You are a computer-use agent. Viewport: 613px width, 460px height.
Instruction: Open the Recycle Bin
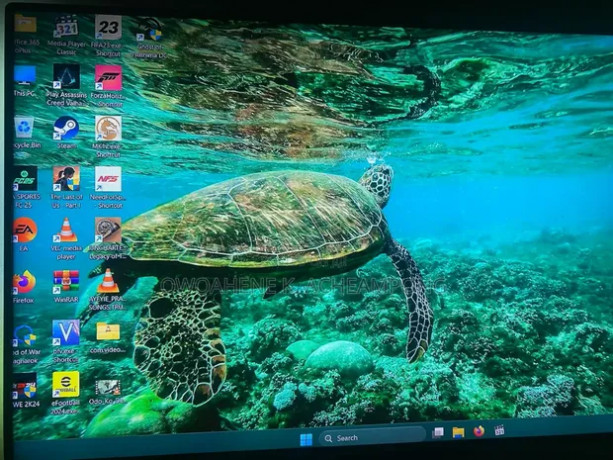point(24,128)
